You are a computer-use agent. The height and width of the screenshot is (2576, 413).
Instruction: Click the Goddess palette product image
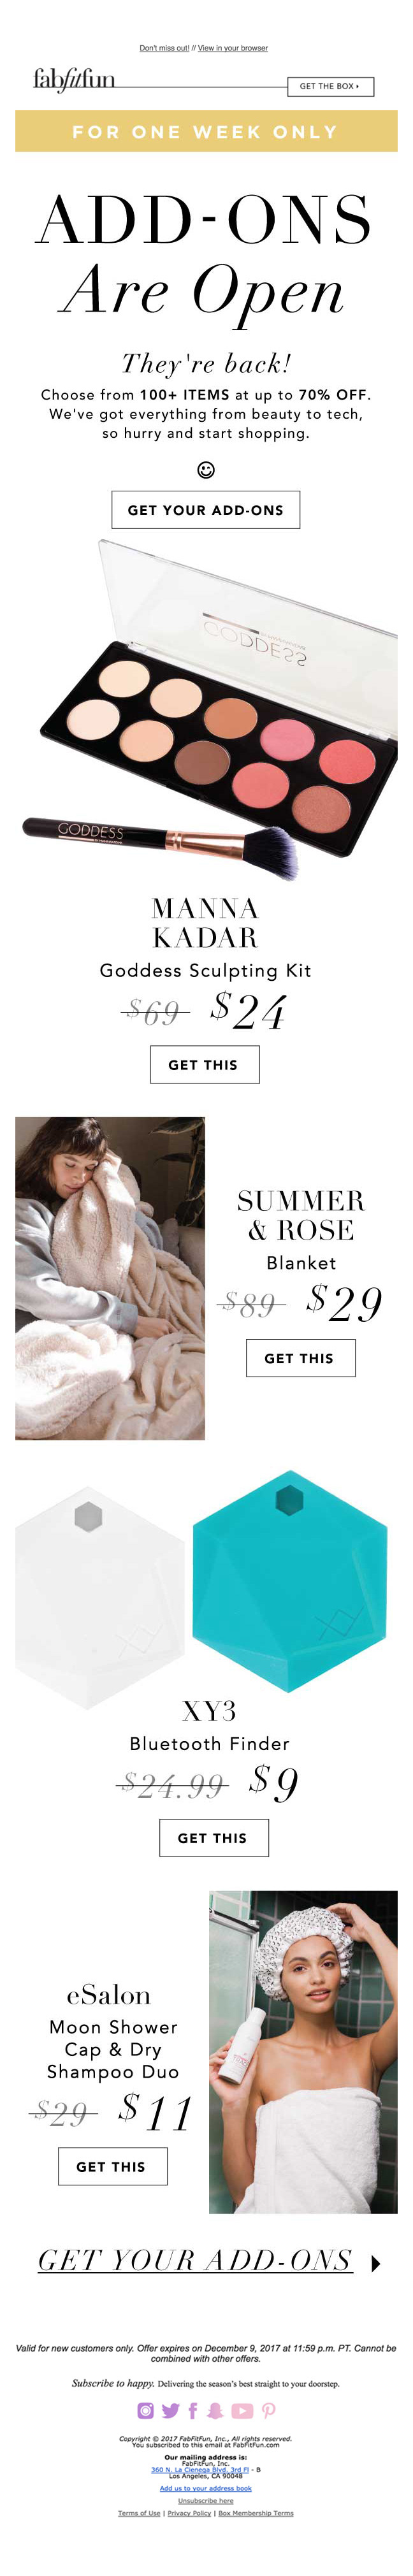[x=210, y=710]
